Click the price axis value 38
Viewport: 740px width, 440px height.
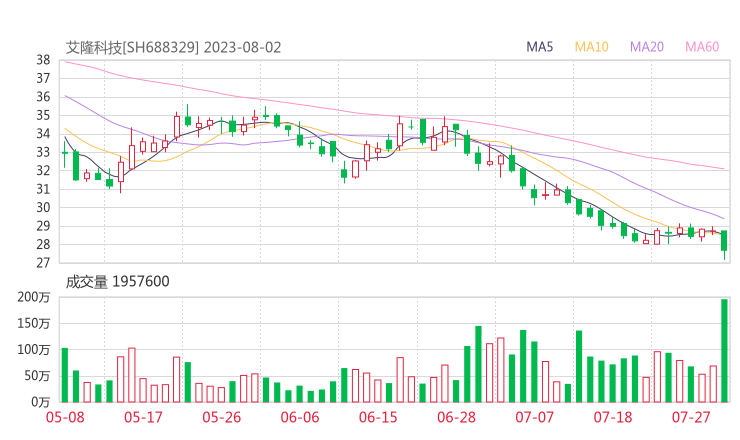coord(43,60)
